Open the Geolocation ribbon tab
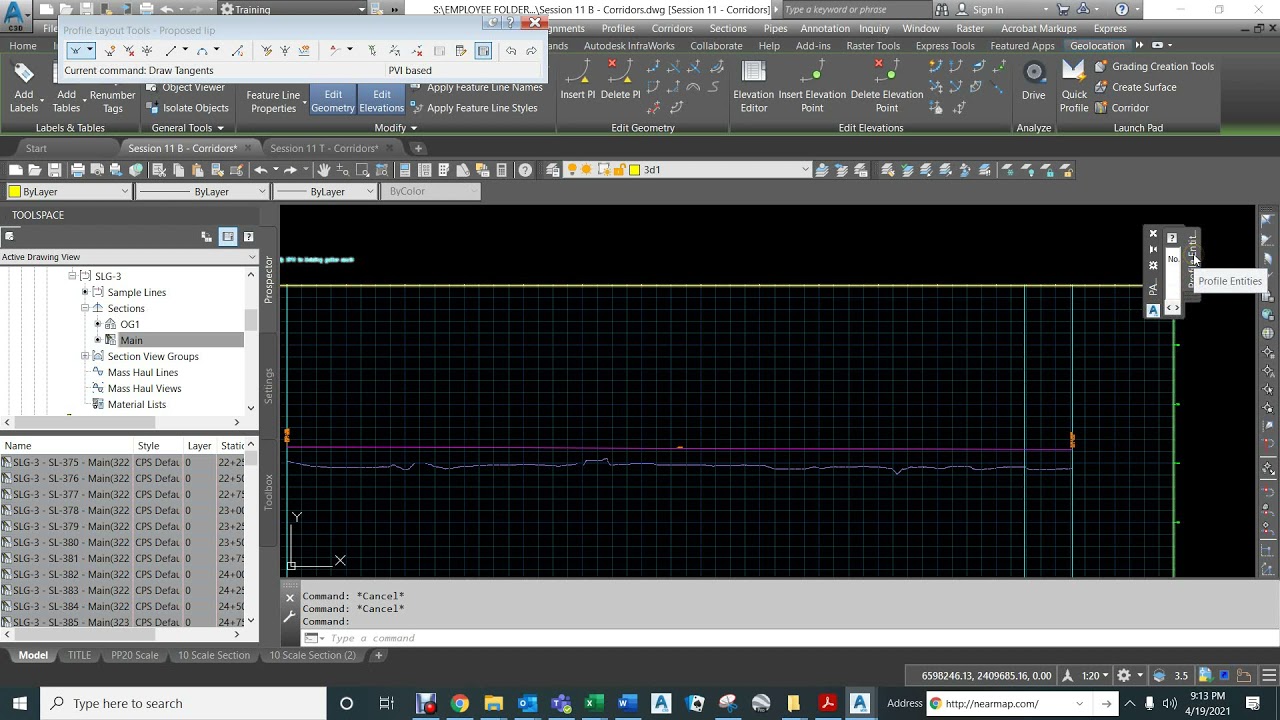Viewport: 1280px width, 720px height. pos(1097,45)
